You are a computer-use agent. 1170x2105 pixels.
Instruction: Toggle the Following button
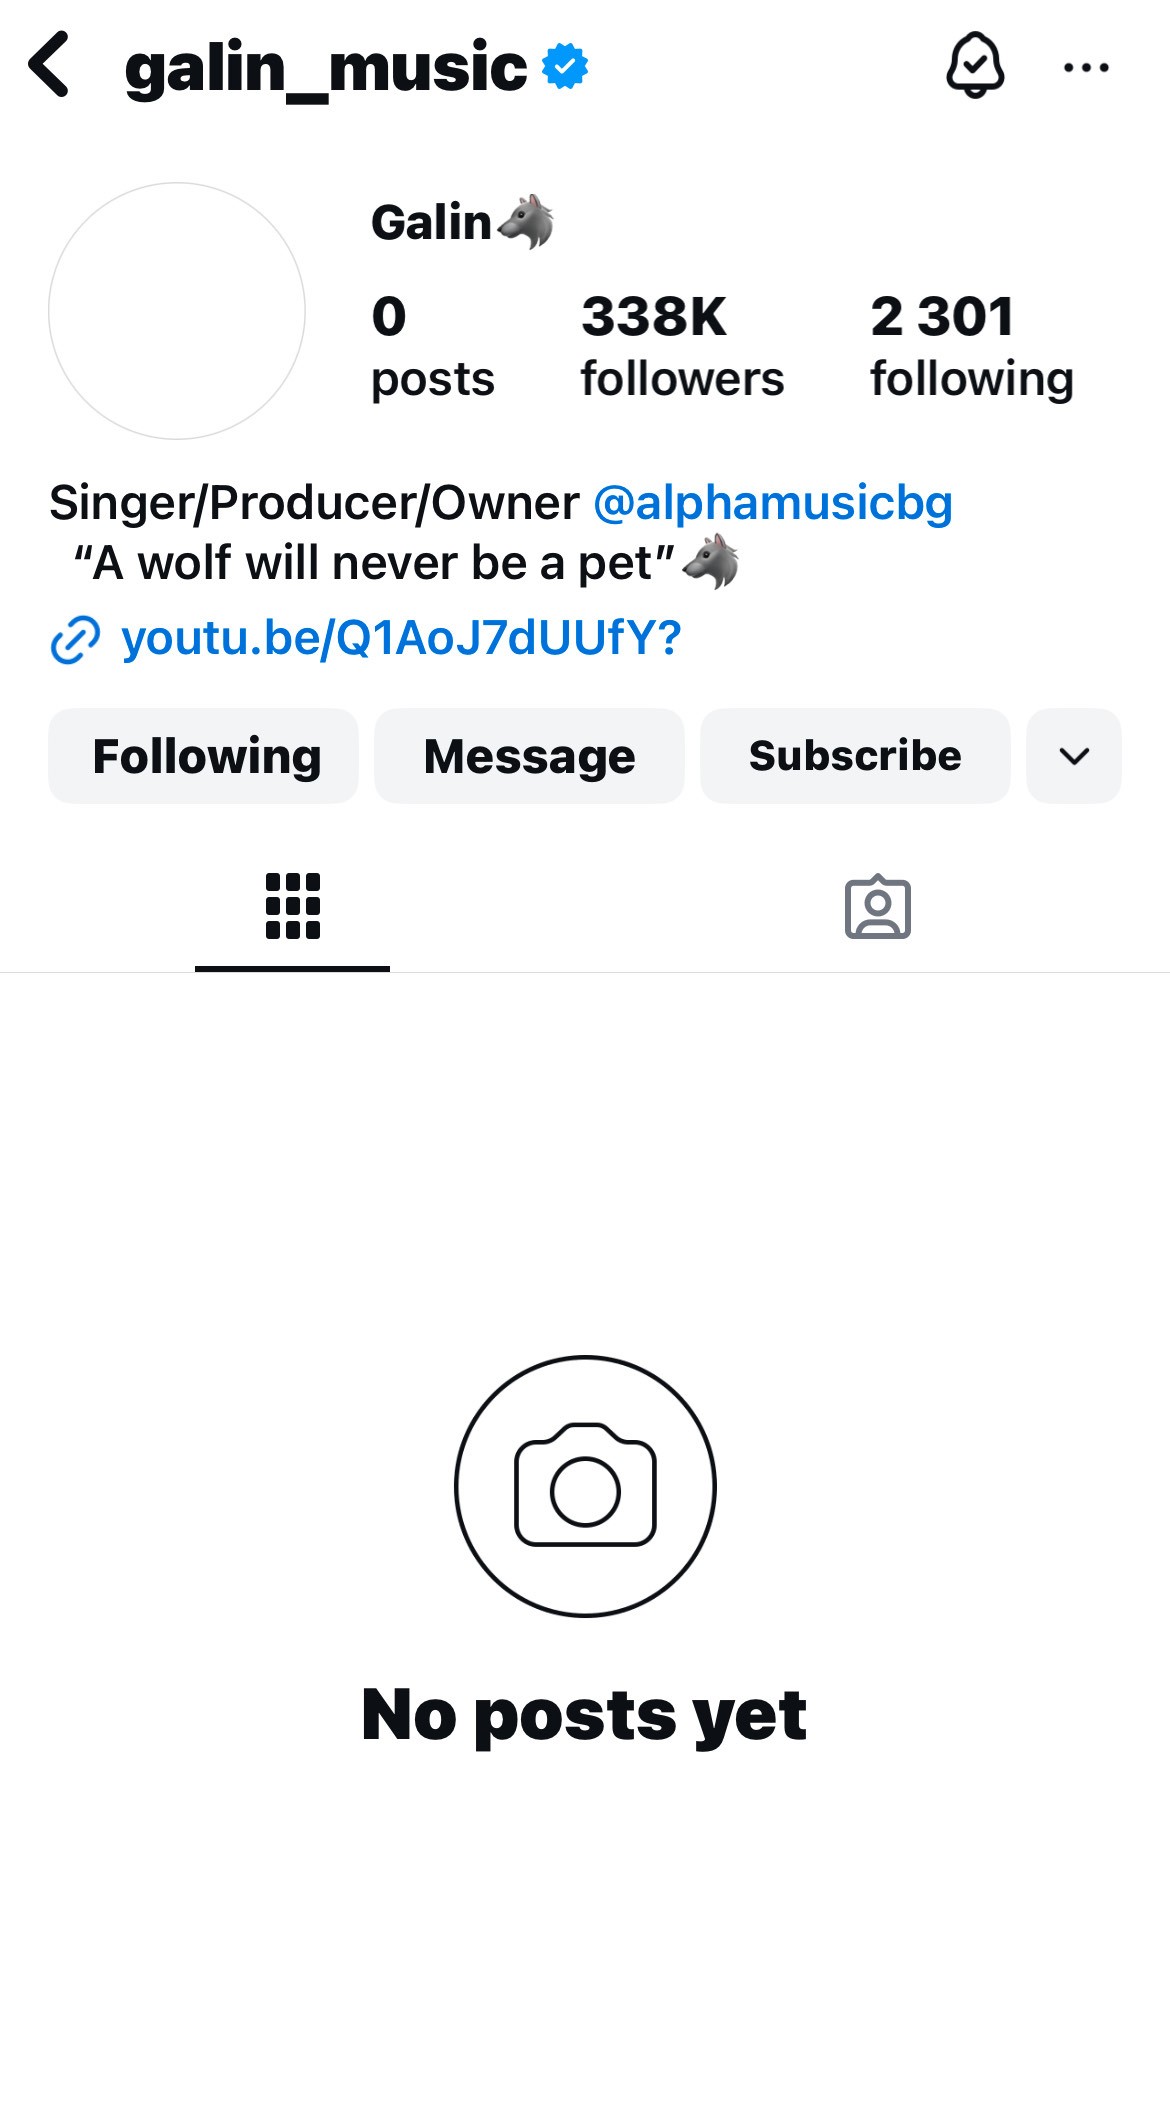pos(204,756)
